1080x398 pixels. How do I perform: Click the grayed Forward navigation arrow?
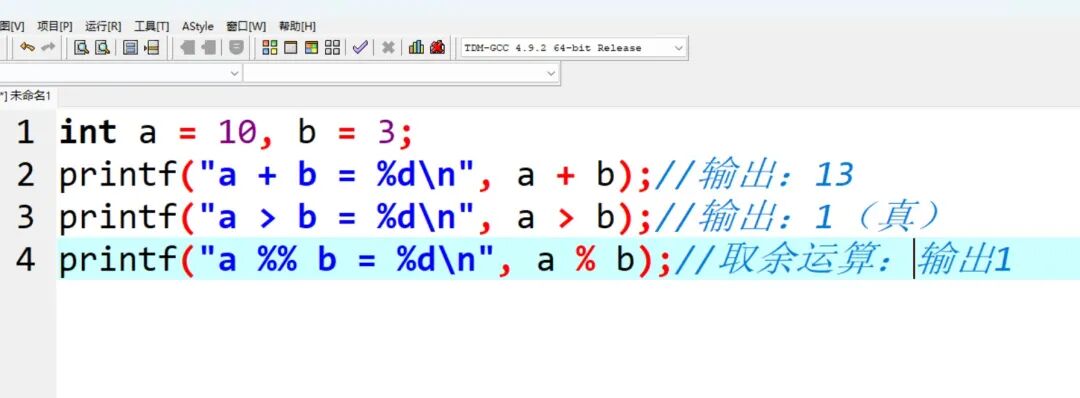209,48
